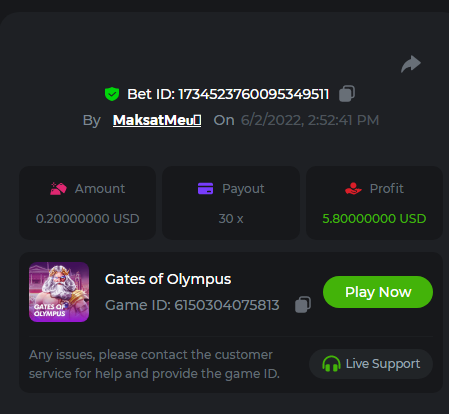Click the share arrow icon

coord(411,64)
